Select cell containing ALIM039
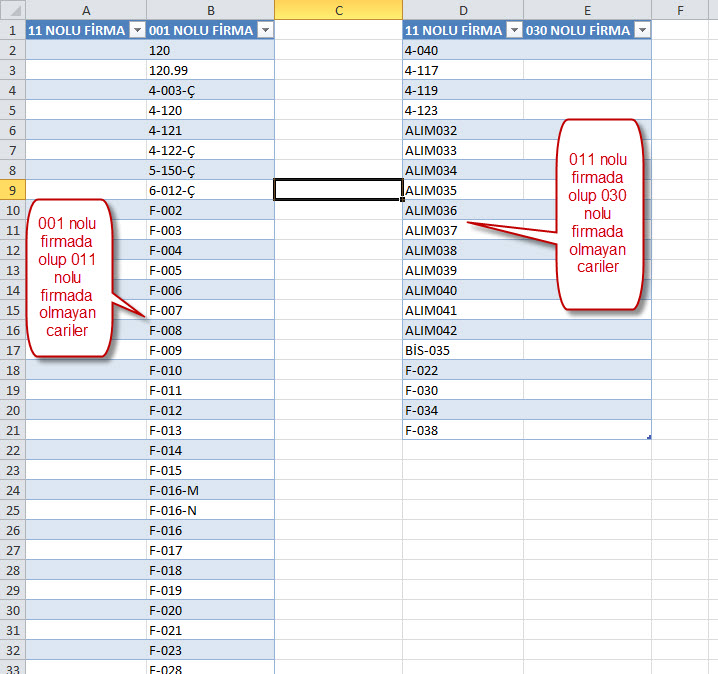Screen dimensions: 718x674 (x=463, y=270)
